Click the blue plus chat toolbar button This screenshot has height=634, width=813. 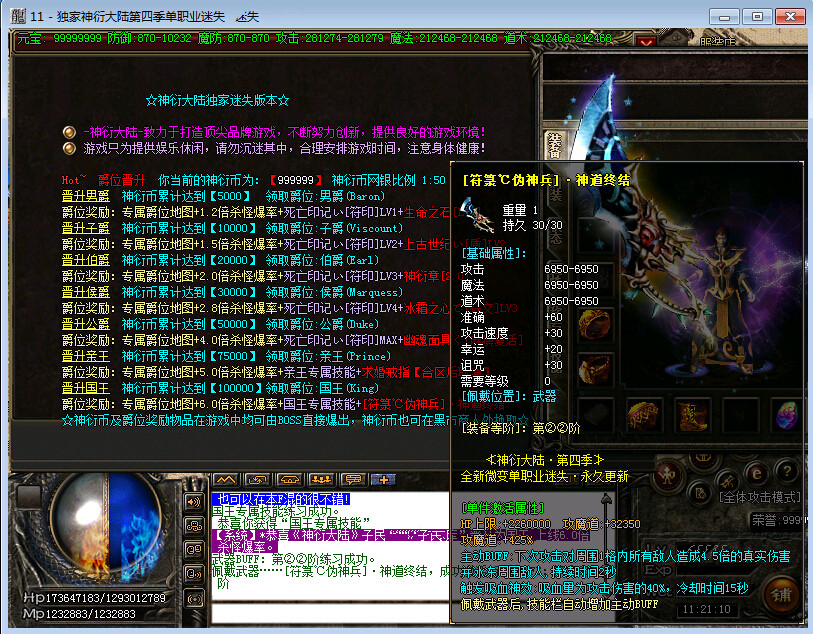pos(384,480)
